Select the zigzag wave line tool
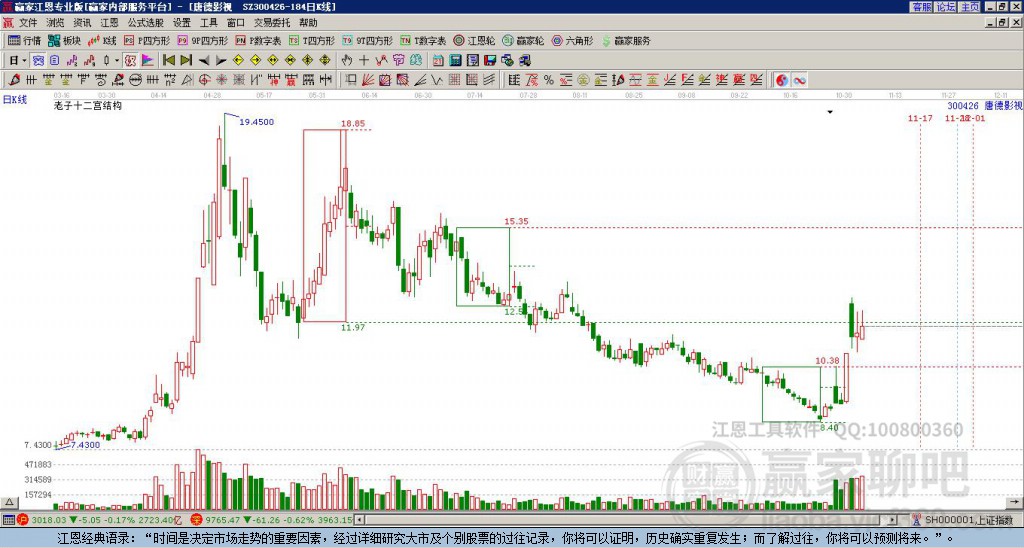This screenshot has height=548, width=1024. (437, 80)
